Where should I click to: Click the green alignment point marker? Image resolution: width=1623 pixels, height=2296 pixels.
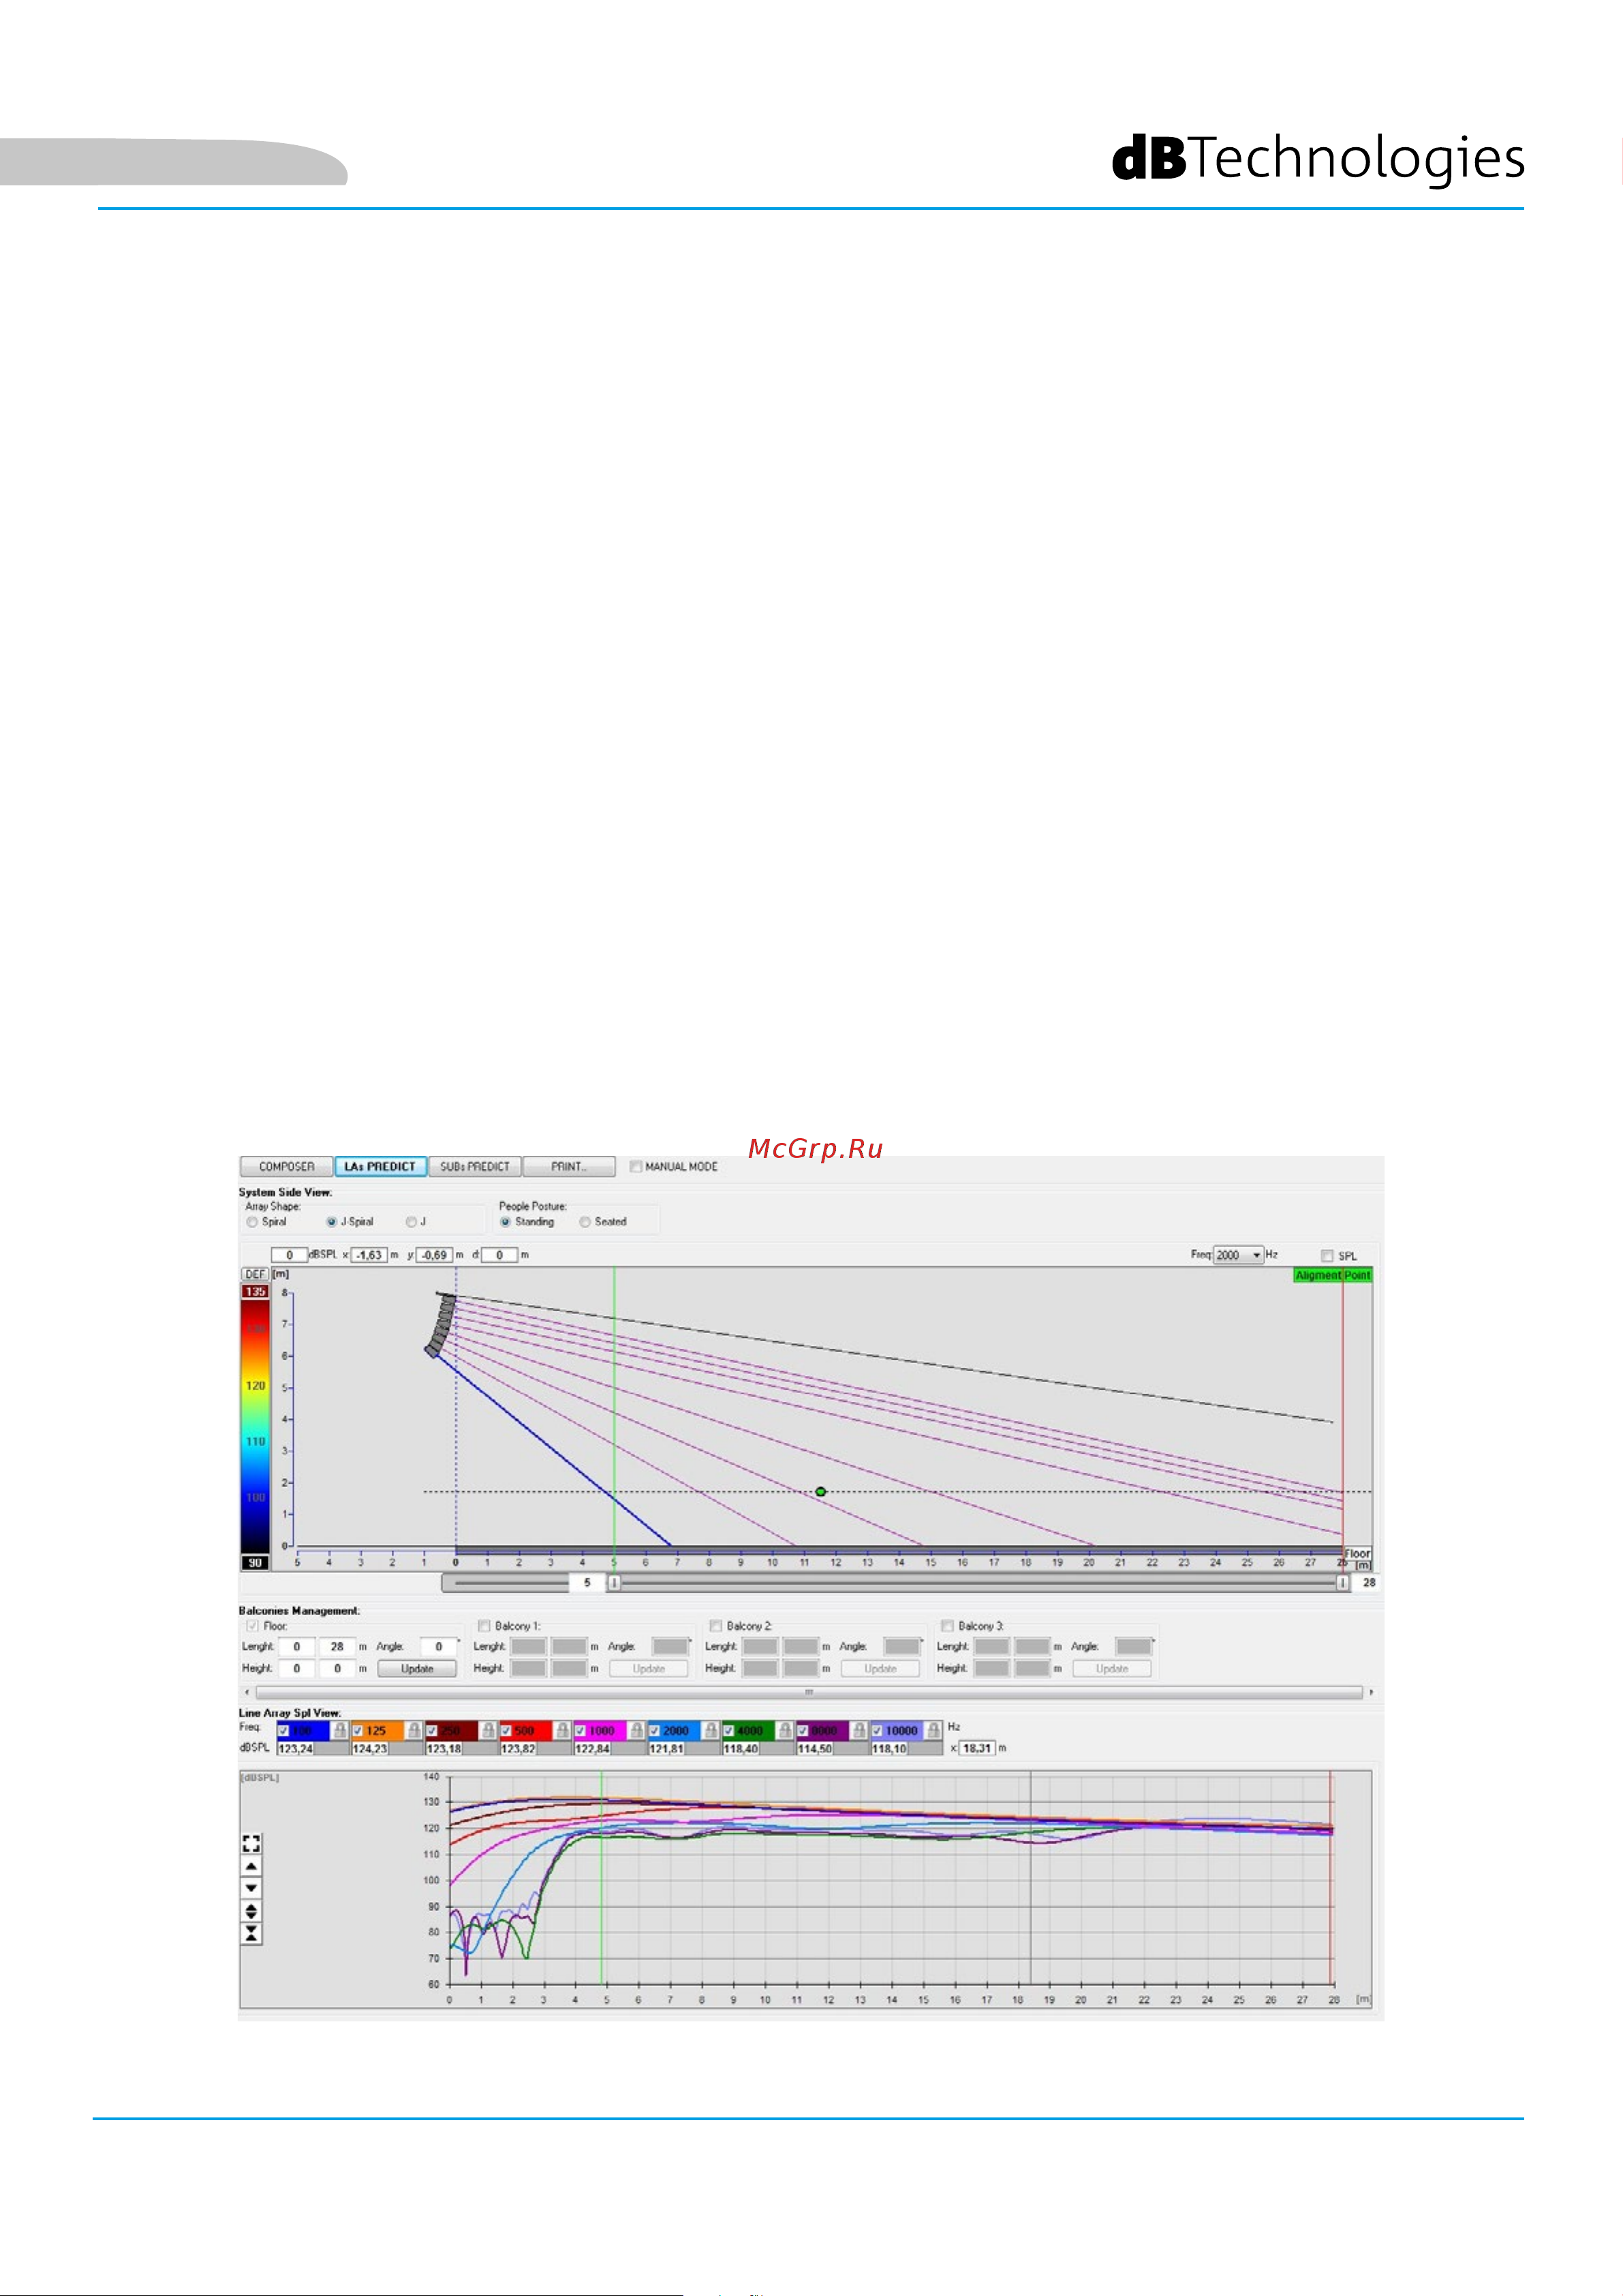820,1492
